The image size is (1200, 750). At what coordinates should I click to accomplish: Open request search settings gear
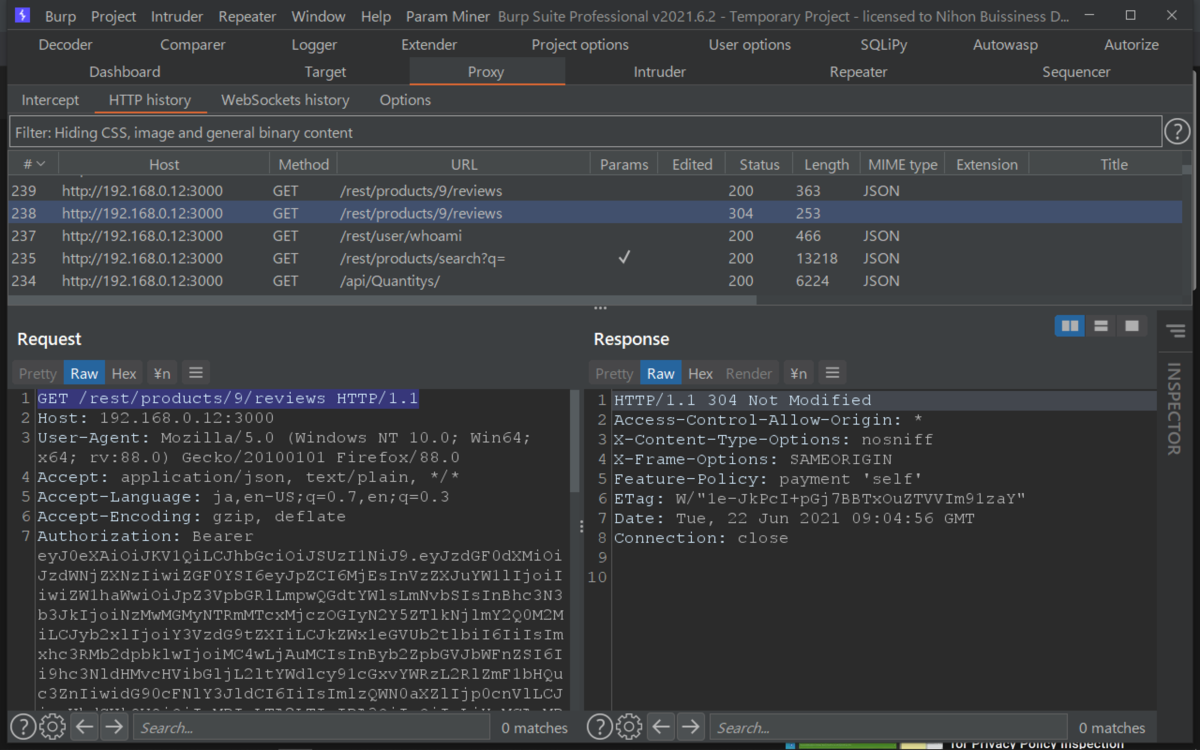[x=54, y=727]
